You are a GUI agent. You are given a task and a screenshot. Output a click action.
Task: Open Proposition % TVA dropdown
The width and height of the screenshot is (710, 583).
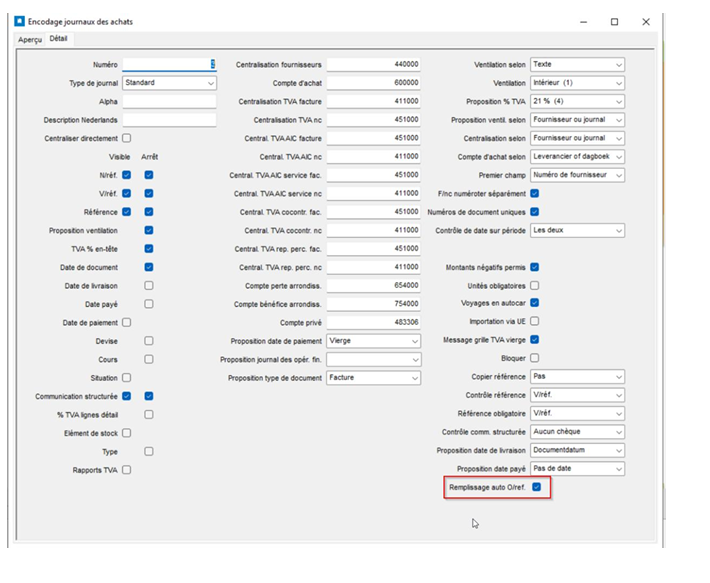tap(577, 101)
